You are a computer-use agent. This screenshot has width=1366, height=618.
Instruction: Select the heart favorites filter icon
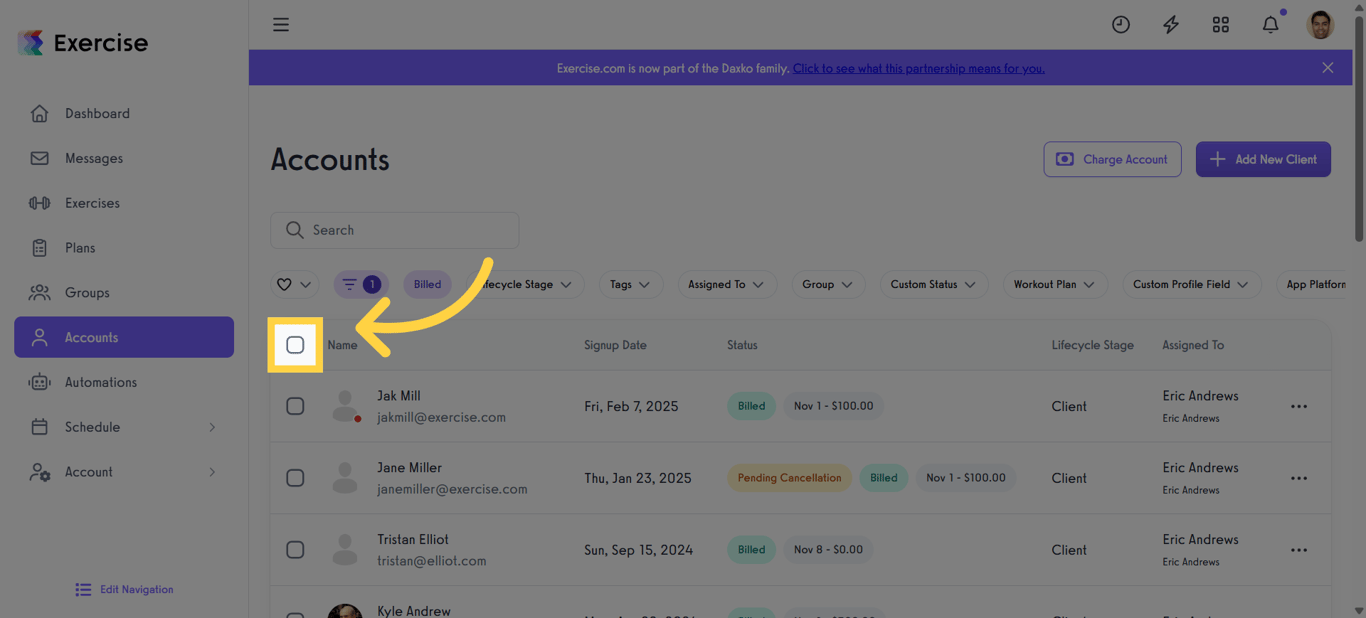coord(287,284)
